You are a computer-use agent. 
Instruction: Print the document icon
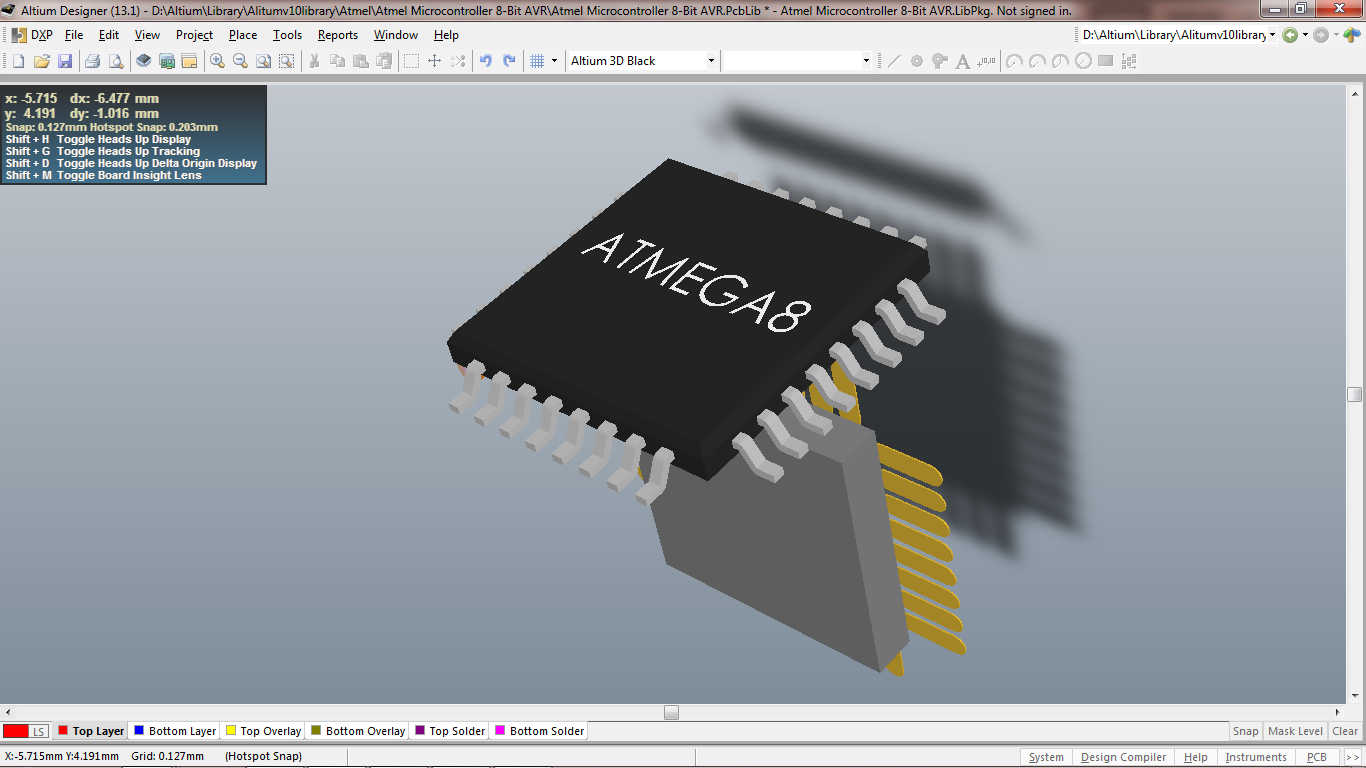92,61
